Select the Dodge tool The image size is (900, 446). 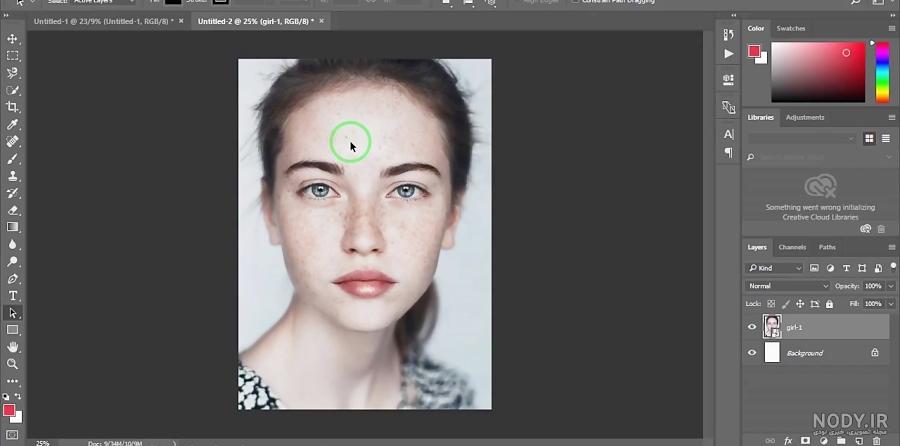click(12, 261)
